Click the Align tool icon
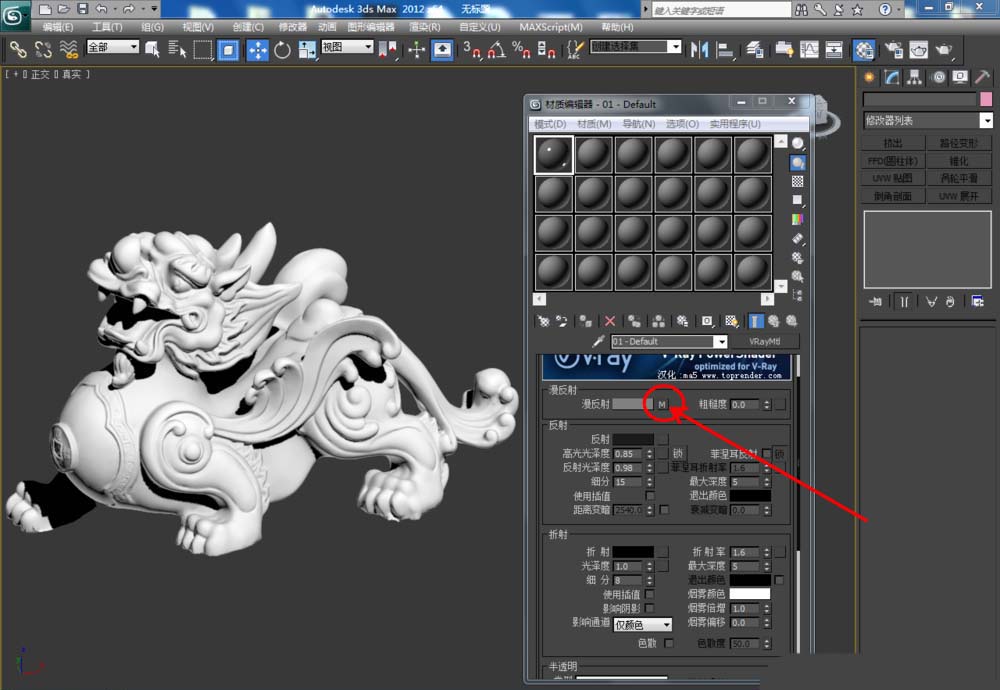This screenshot has height=690, width=1000. 725,50
